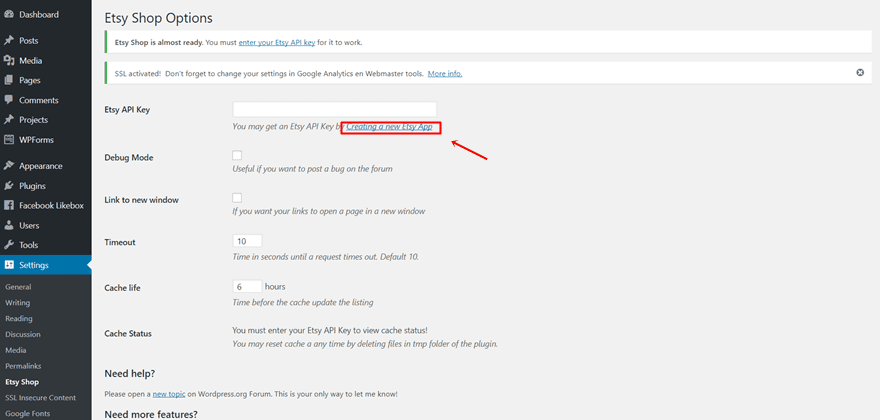Click the Cache life hours field
Screen dimensions: 880x420
coord(248,286)
